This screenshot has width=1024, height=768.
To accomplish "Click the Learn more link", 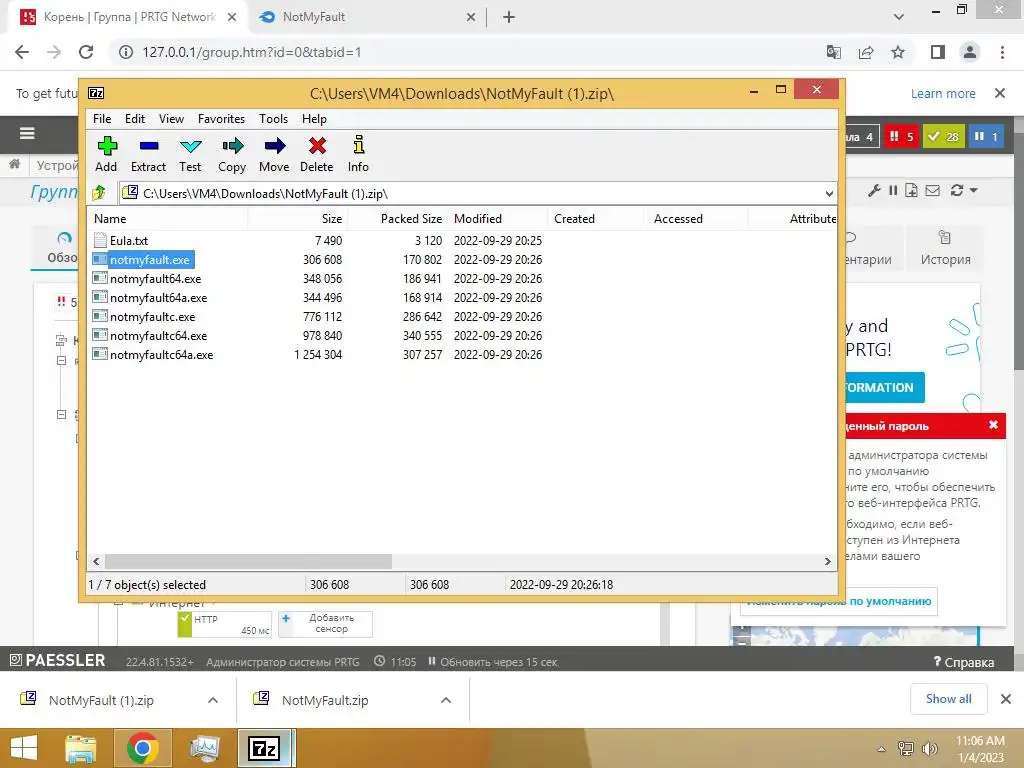I will point(943,94).
